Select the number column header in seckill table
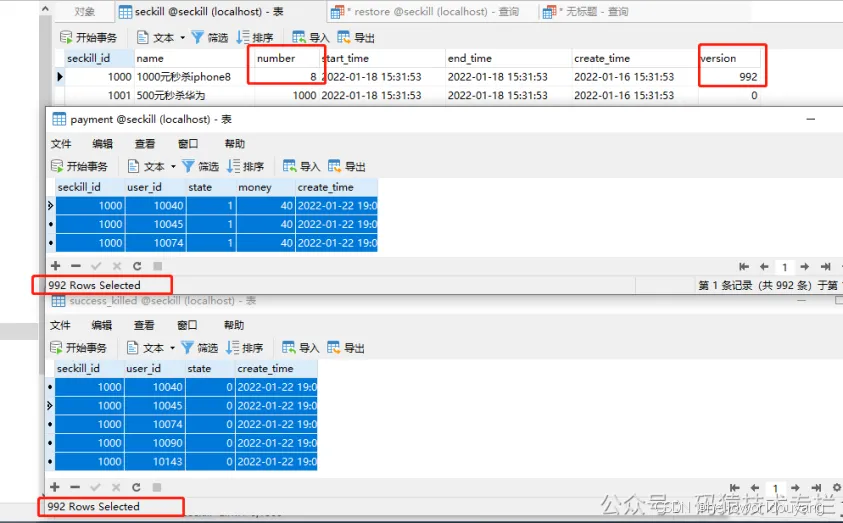 [x=287, y=58]
